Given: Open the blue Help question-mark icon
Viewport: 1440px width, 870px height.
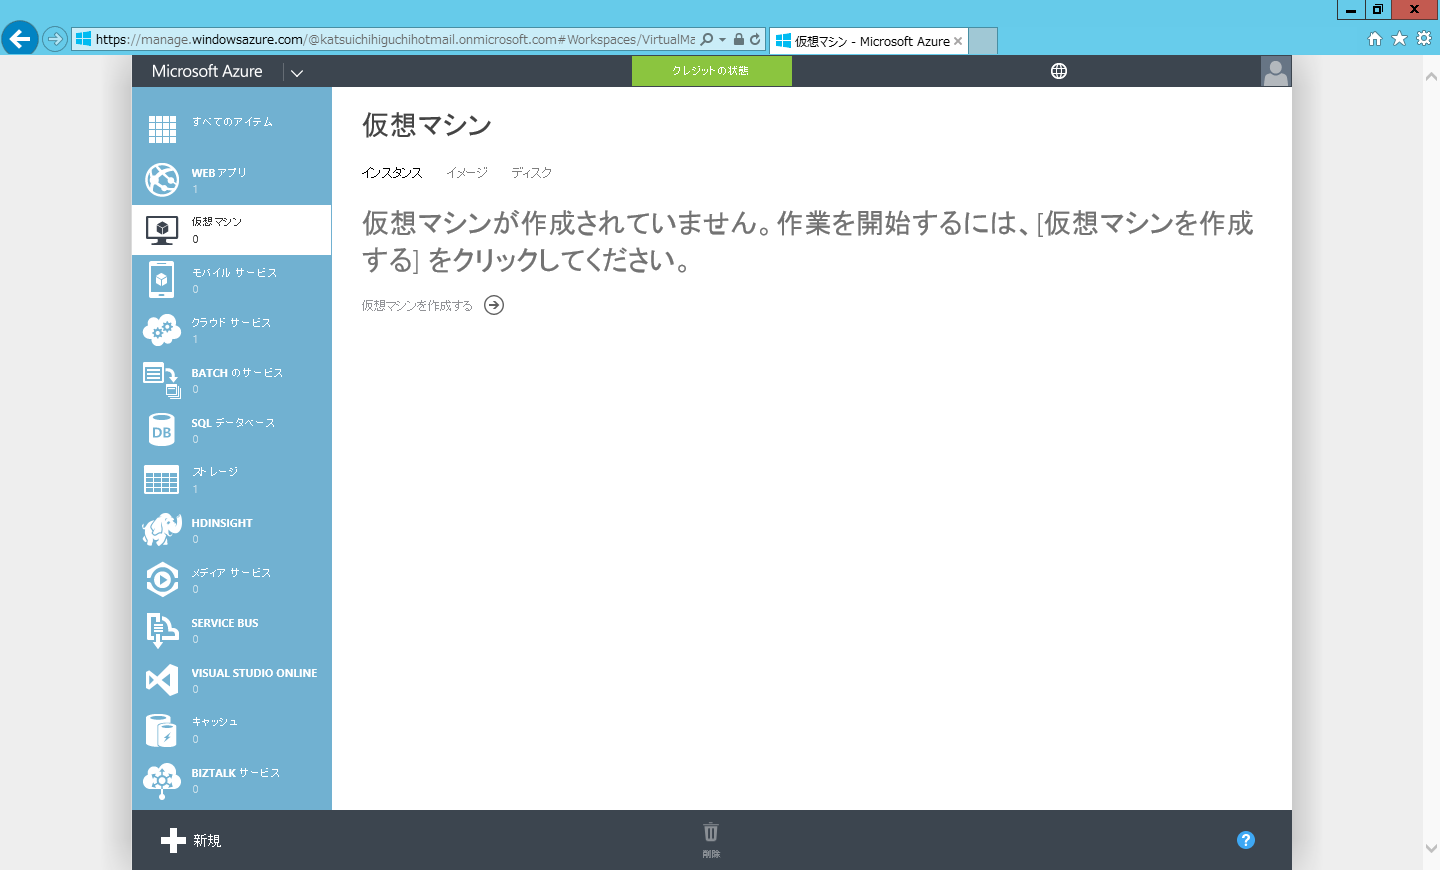Looking at the screenshot, I should point(1246,840).
